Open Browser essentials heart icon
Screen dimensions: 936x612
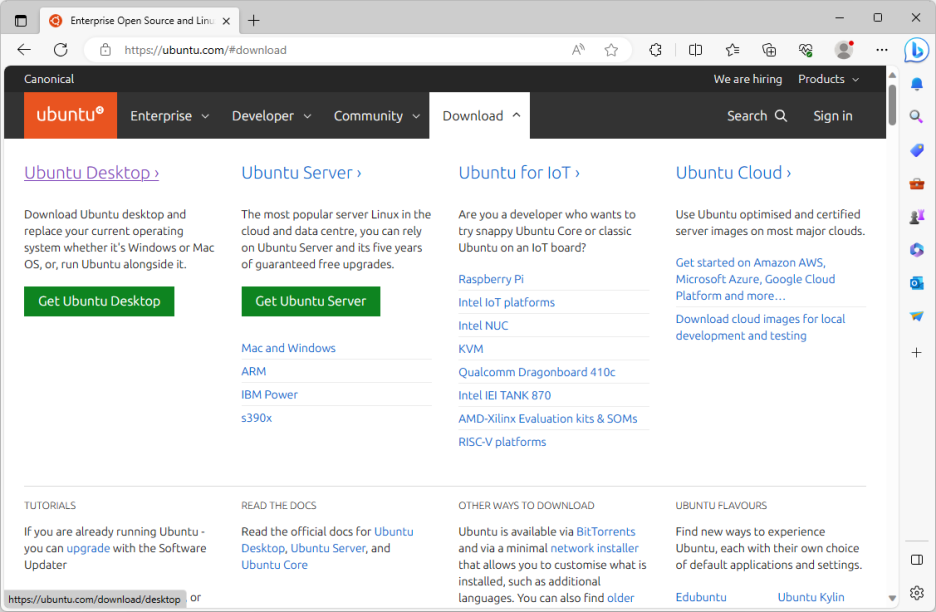[805, 50]
